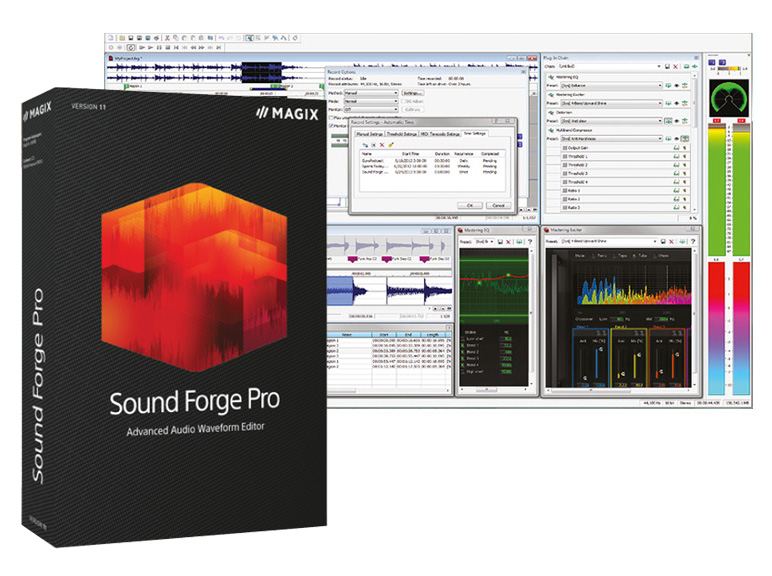Screen dimensions: 772x576
Task: Click the delete X icon in Time Settings toolbar
Action: pos(381,146)
